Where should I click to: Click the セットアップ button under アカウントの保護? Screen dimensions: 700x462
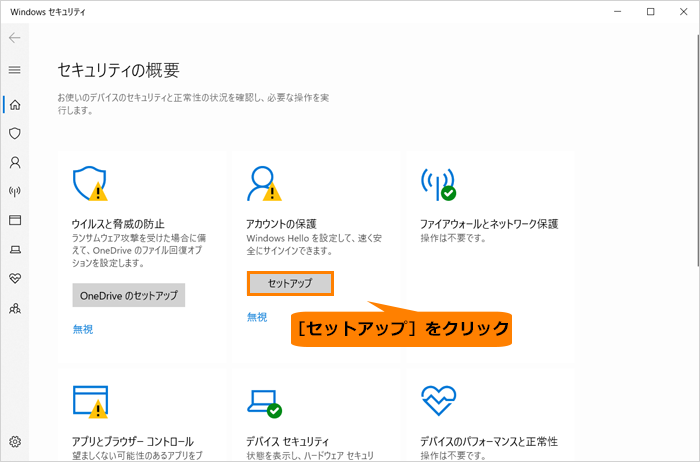[290, 283]
